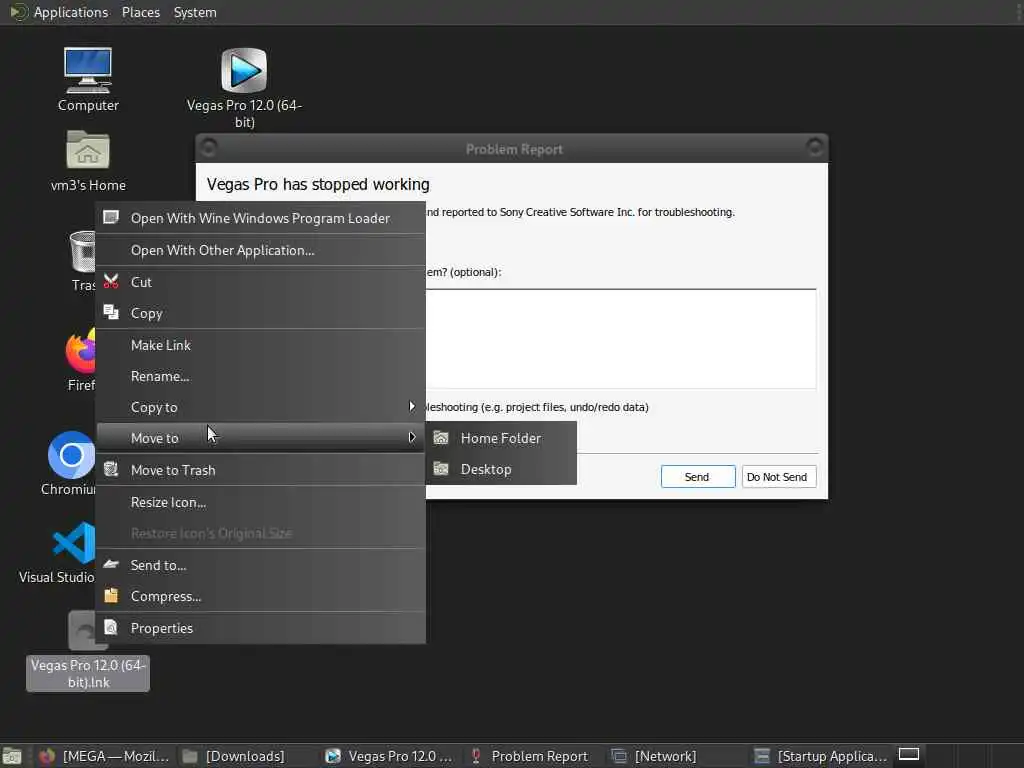Open the Applications menu
The width and height of the screenshot is (1024, 768).
[x=71, y=12]
